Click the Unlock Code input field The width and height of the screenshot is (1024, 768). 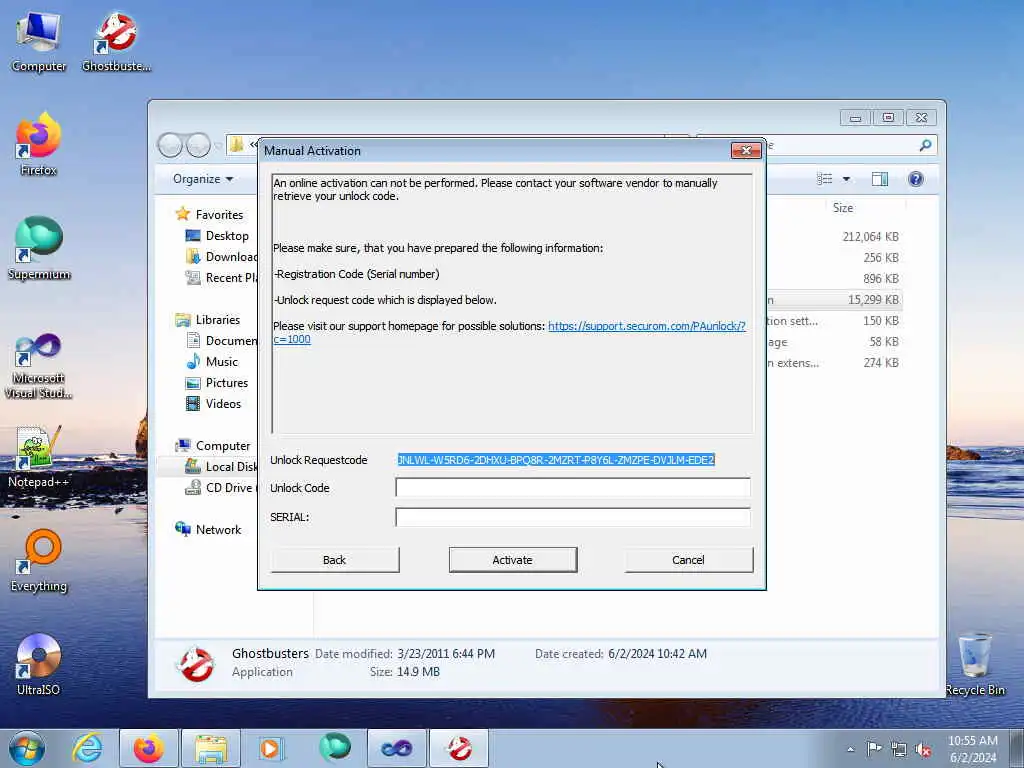573,487
